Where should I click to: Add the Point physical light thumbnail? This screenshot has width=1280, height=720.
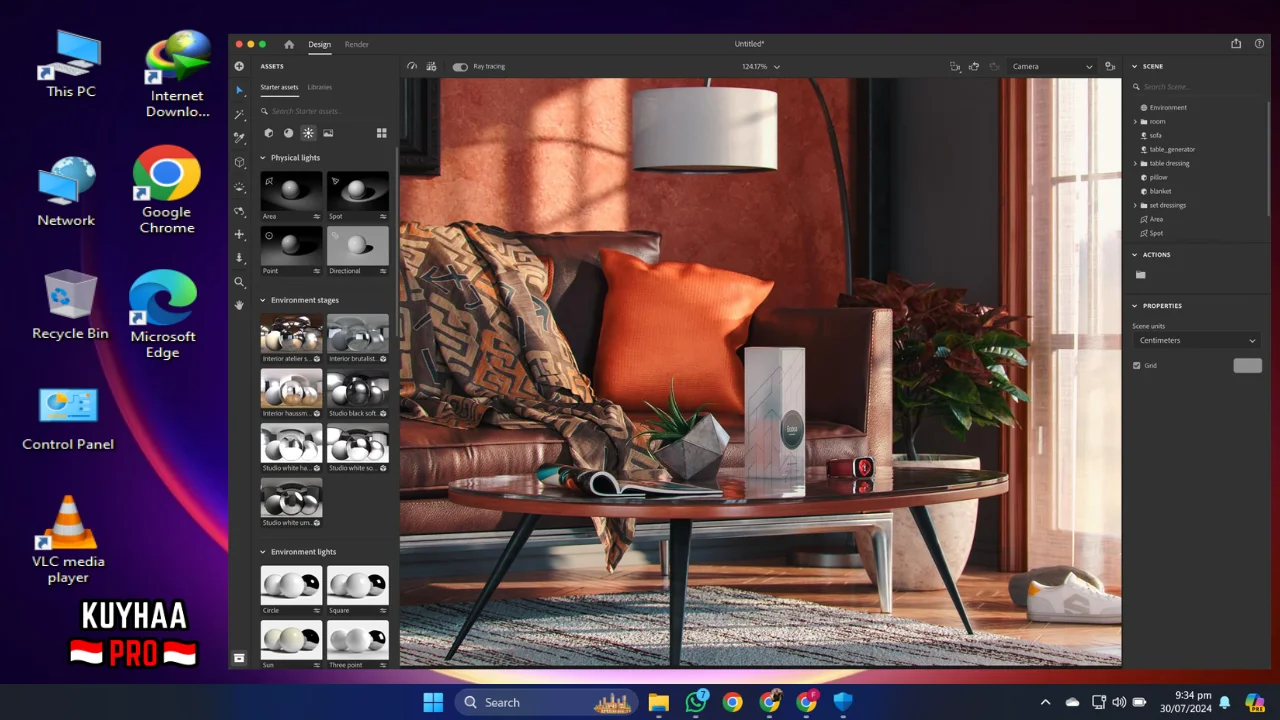click(x=291, y=246)
